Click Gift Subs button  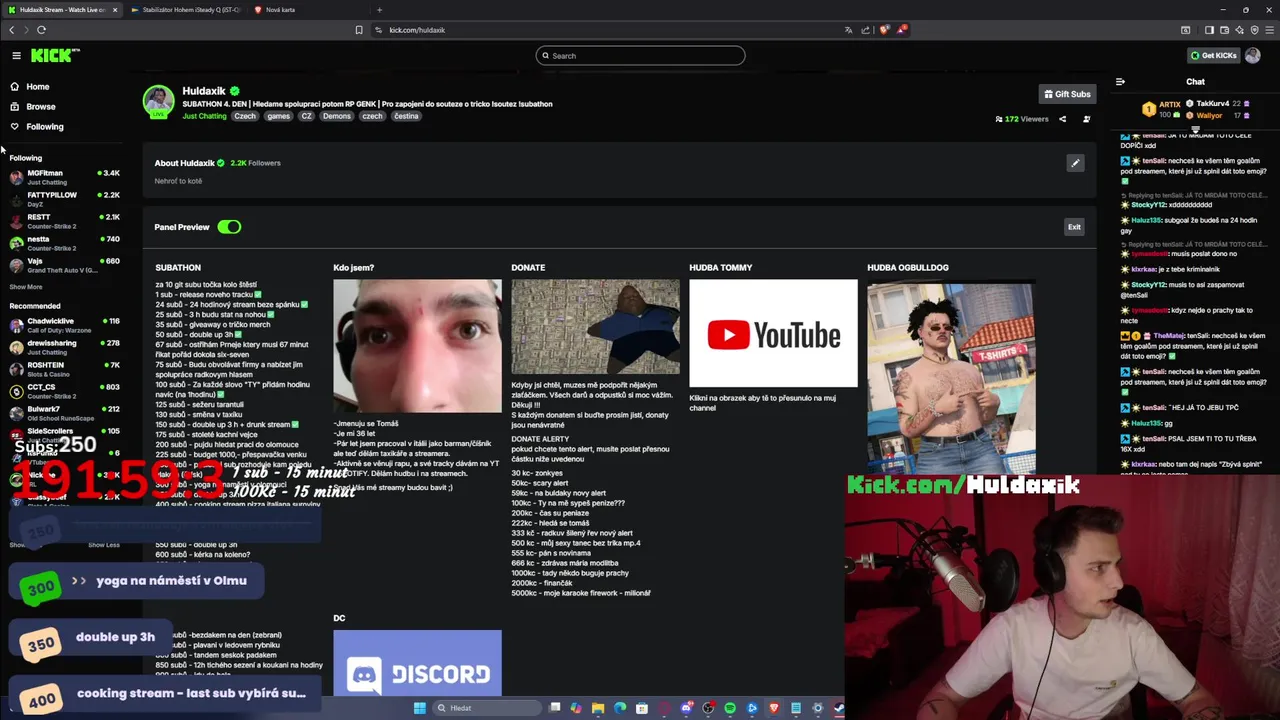point(1067,94)
